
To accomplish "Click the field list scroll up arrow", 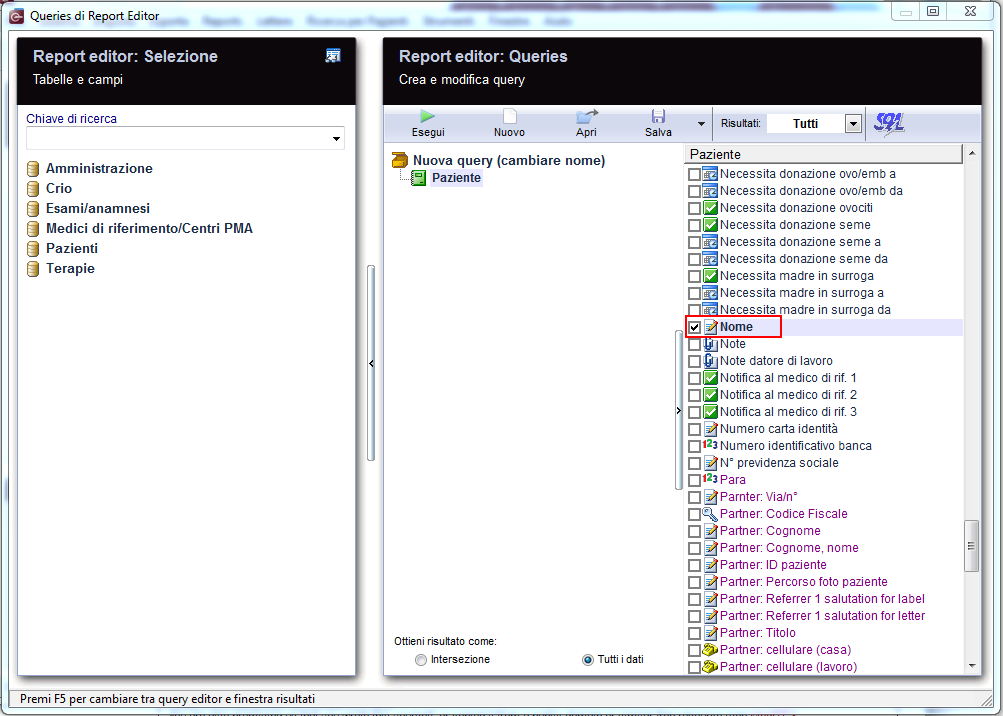I will click(x=972, y=154).
